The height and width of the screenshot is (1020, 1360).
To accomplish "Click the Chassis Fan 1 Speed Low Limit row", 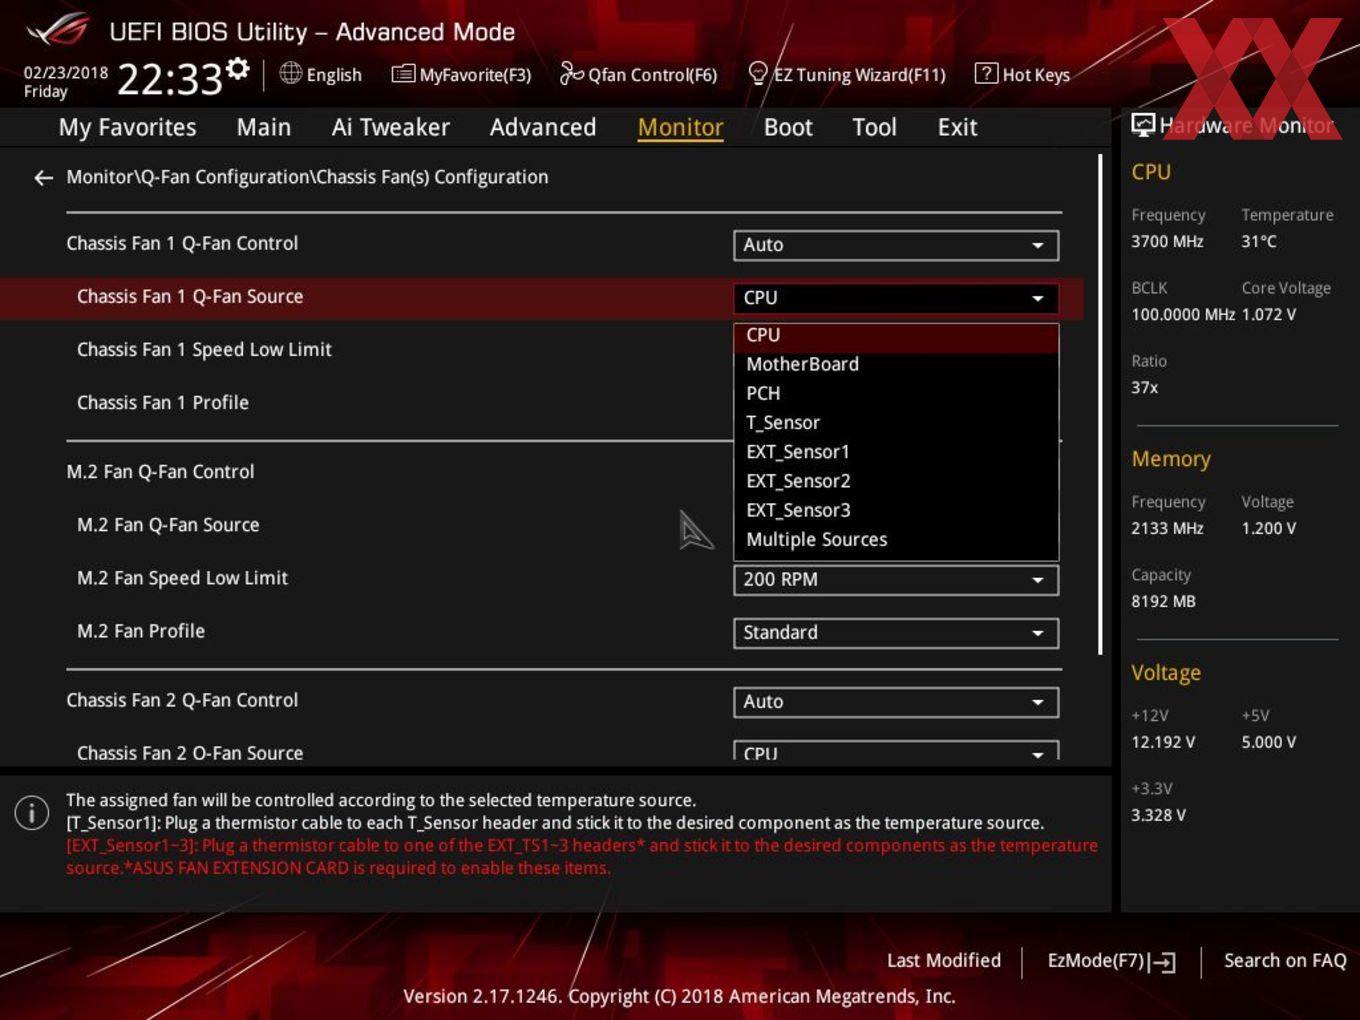I will pyautogui.click(x=541, y=350).
